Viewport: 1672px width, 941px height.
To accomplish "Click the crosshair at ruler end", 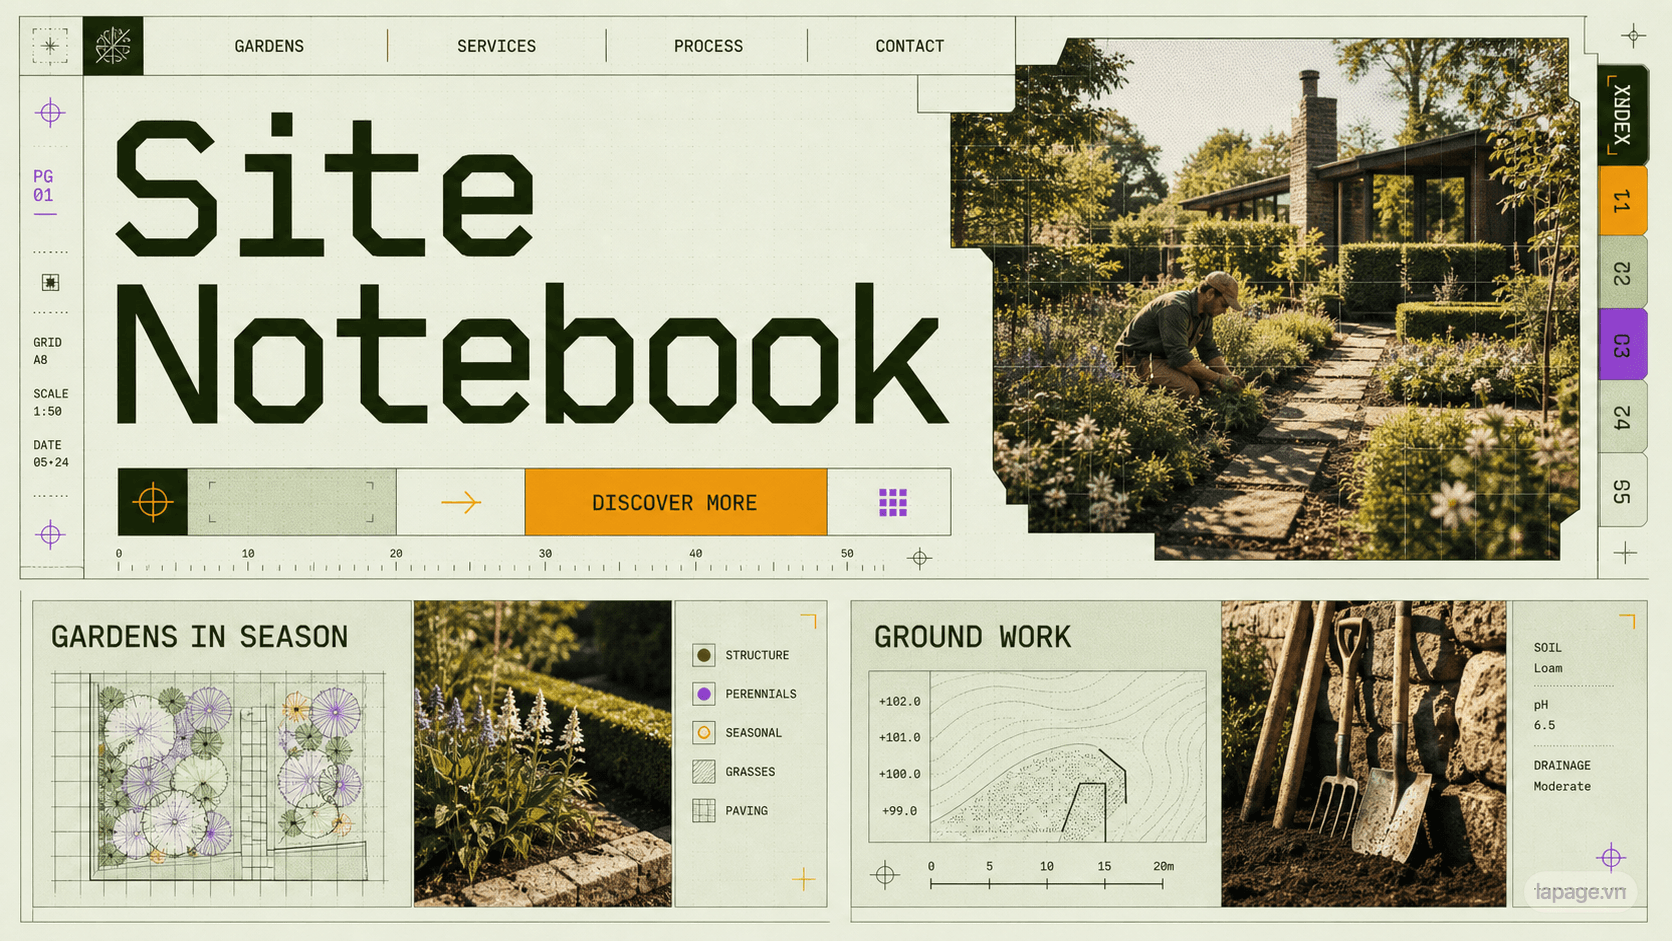I will coord(920,558).
